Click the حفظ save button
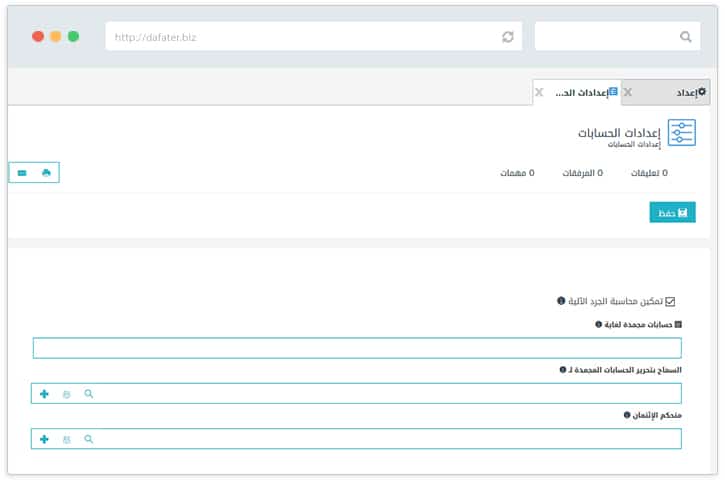 672,213
